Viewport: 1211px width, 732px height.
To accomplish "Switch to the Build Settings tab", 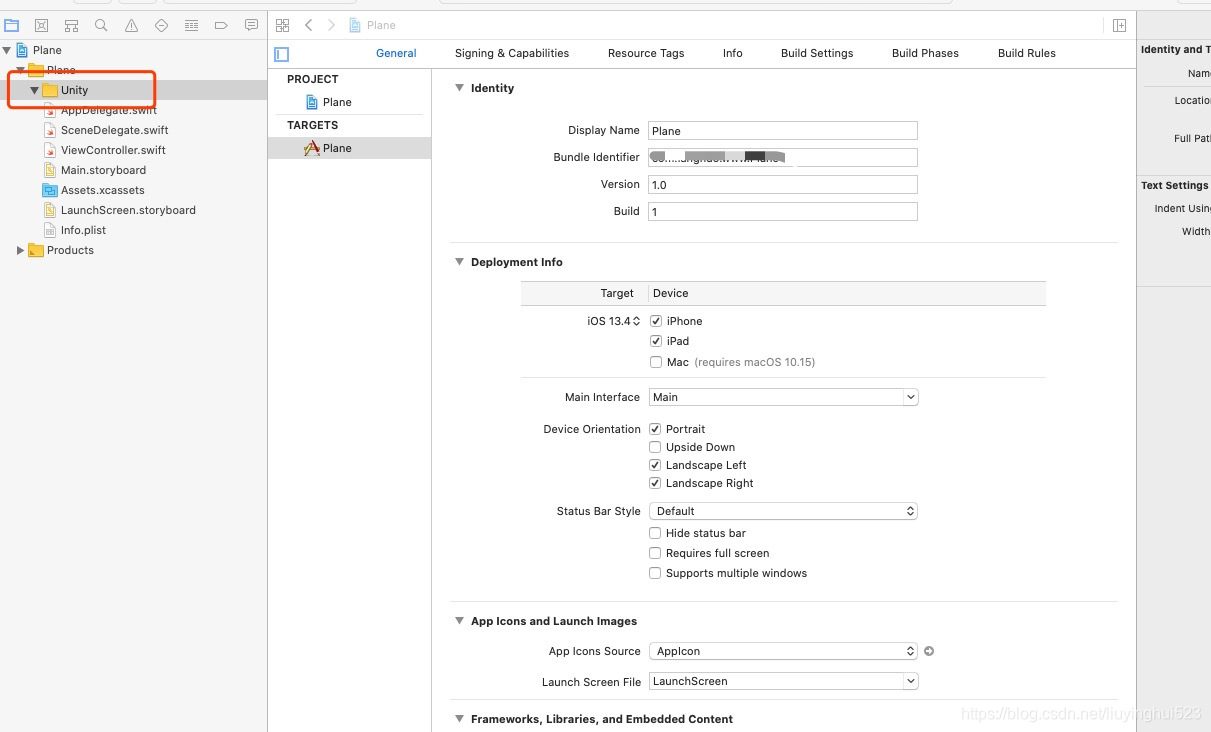I will pos(817,53).
